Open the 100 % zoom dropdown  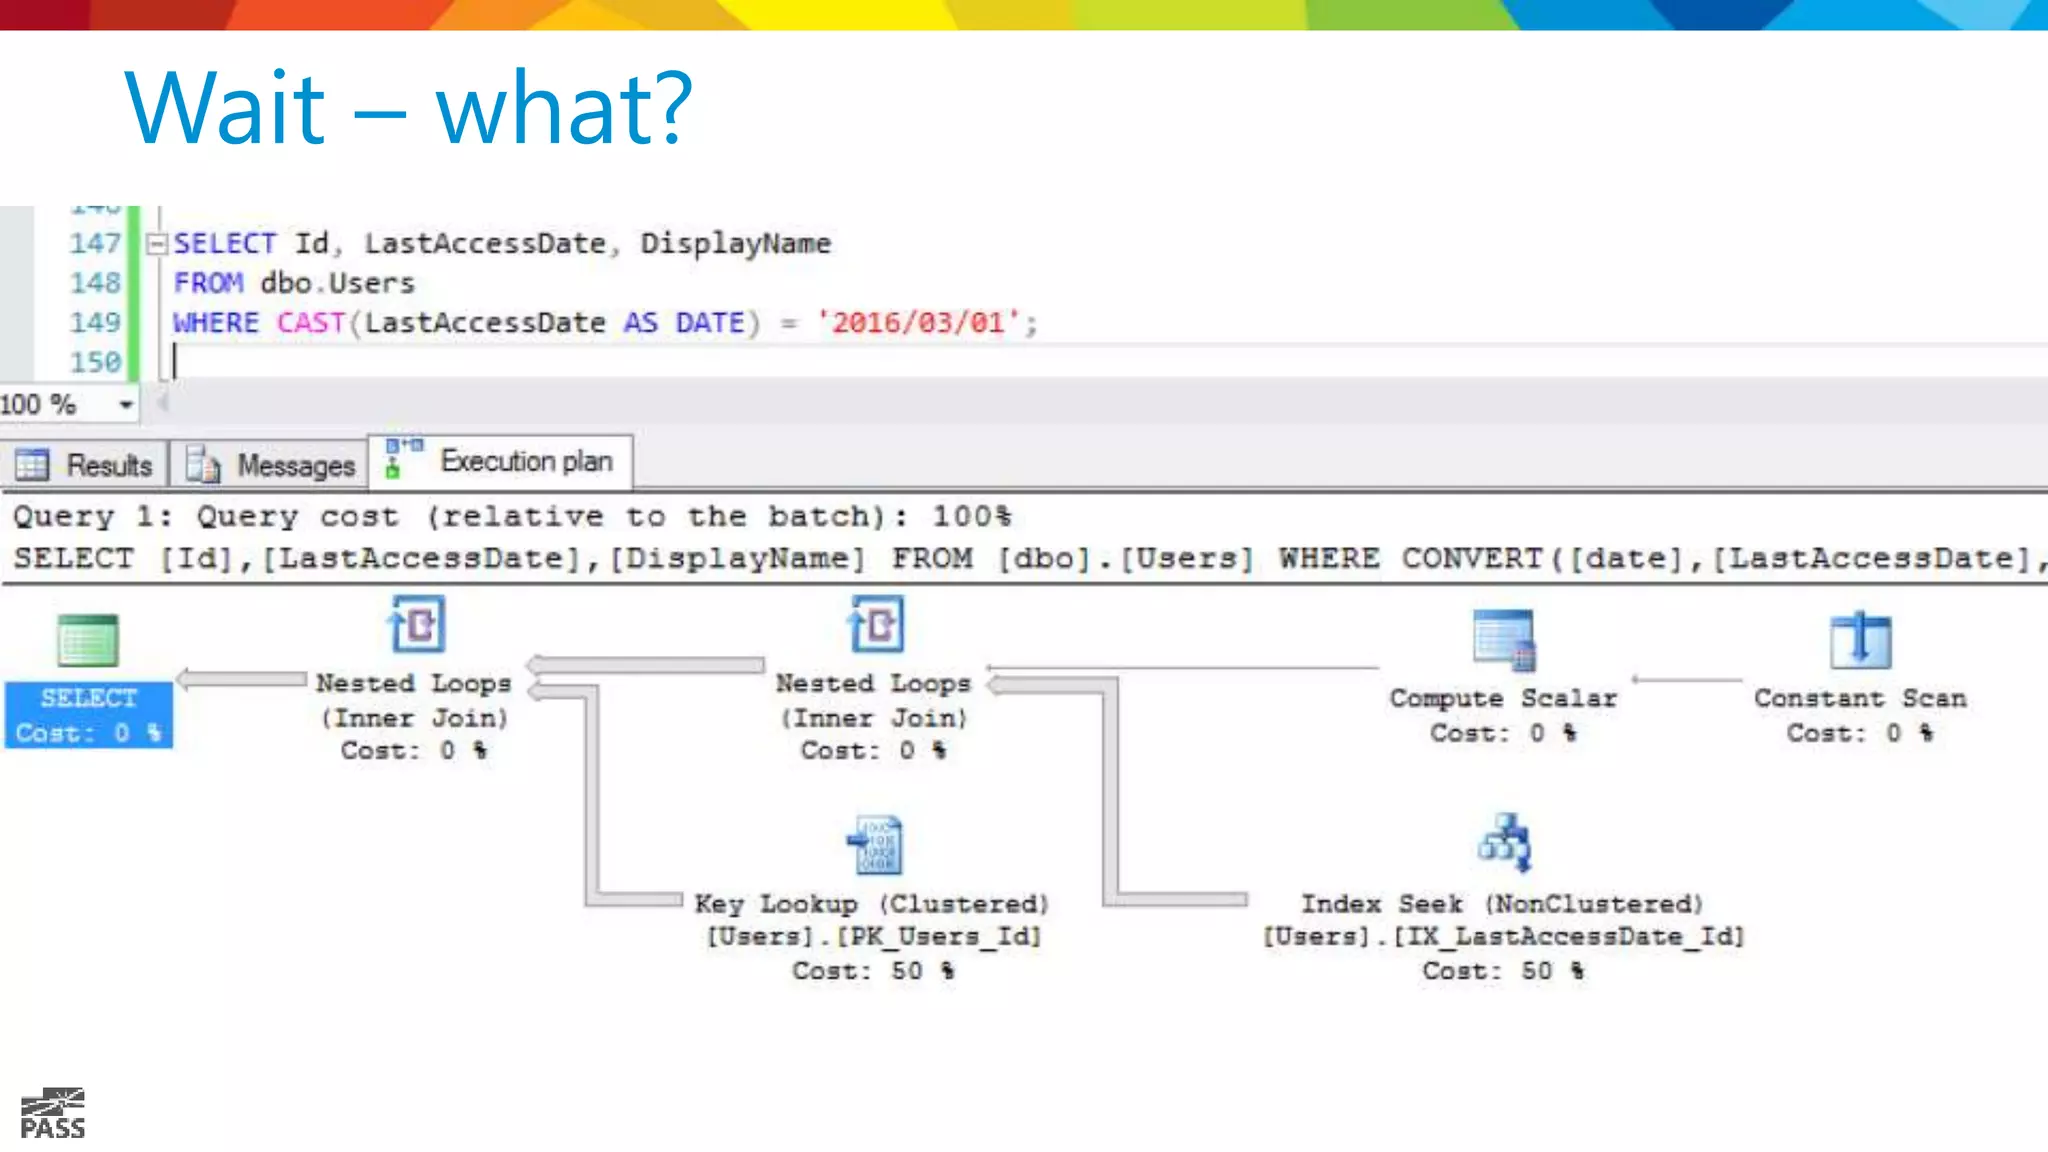(126, 405)
